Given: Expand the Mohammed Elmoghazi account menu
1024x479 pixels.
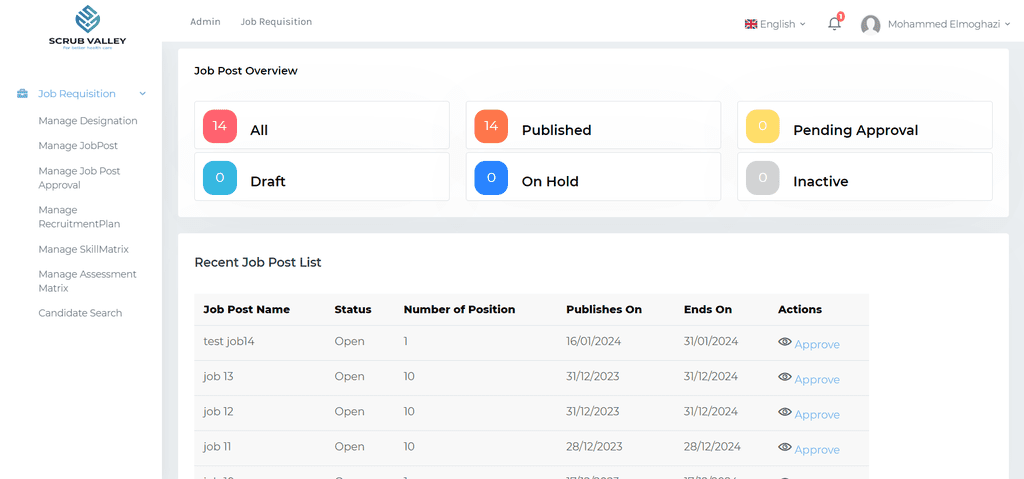Looking at the screenshot, I should coord(949,24).
